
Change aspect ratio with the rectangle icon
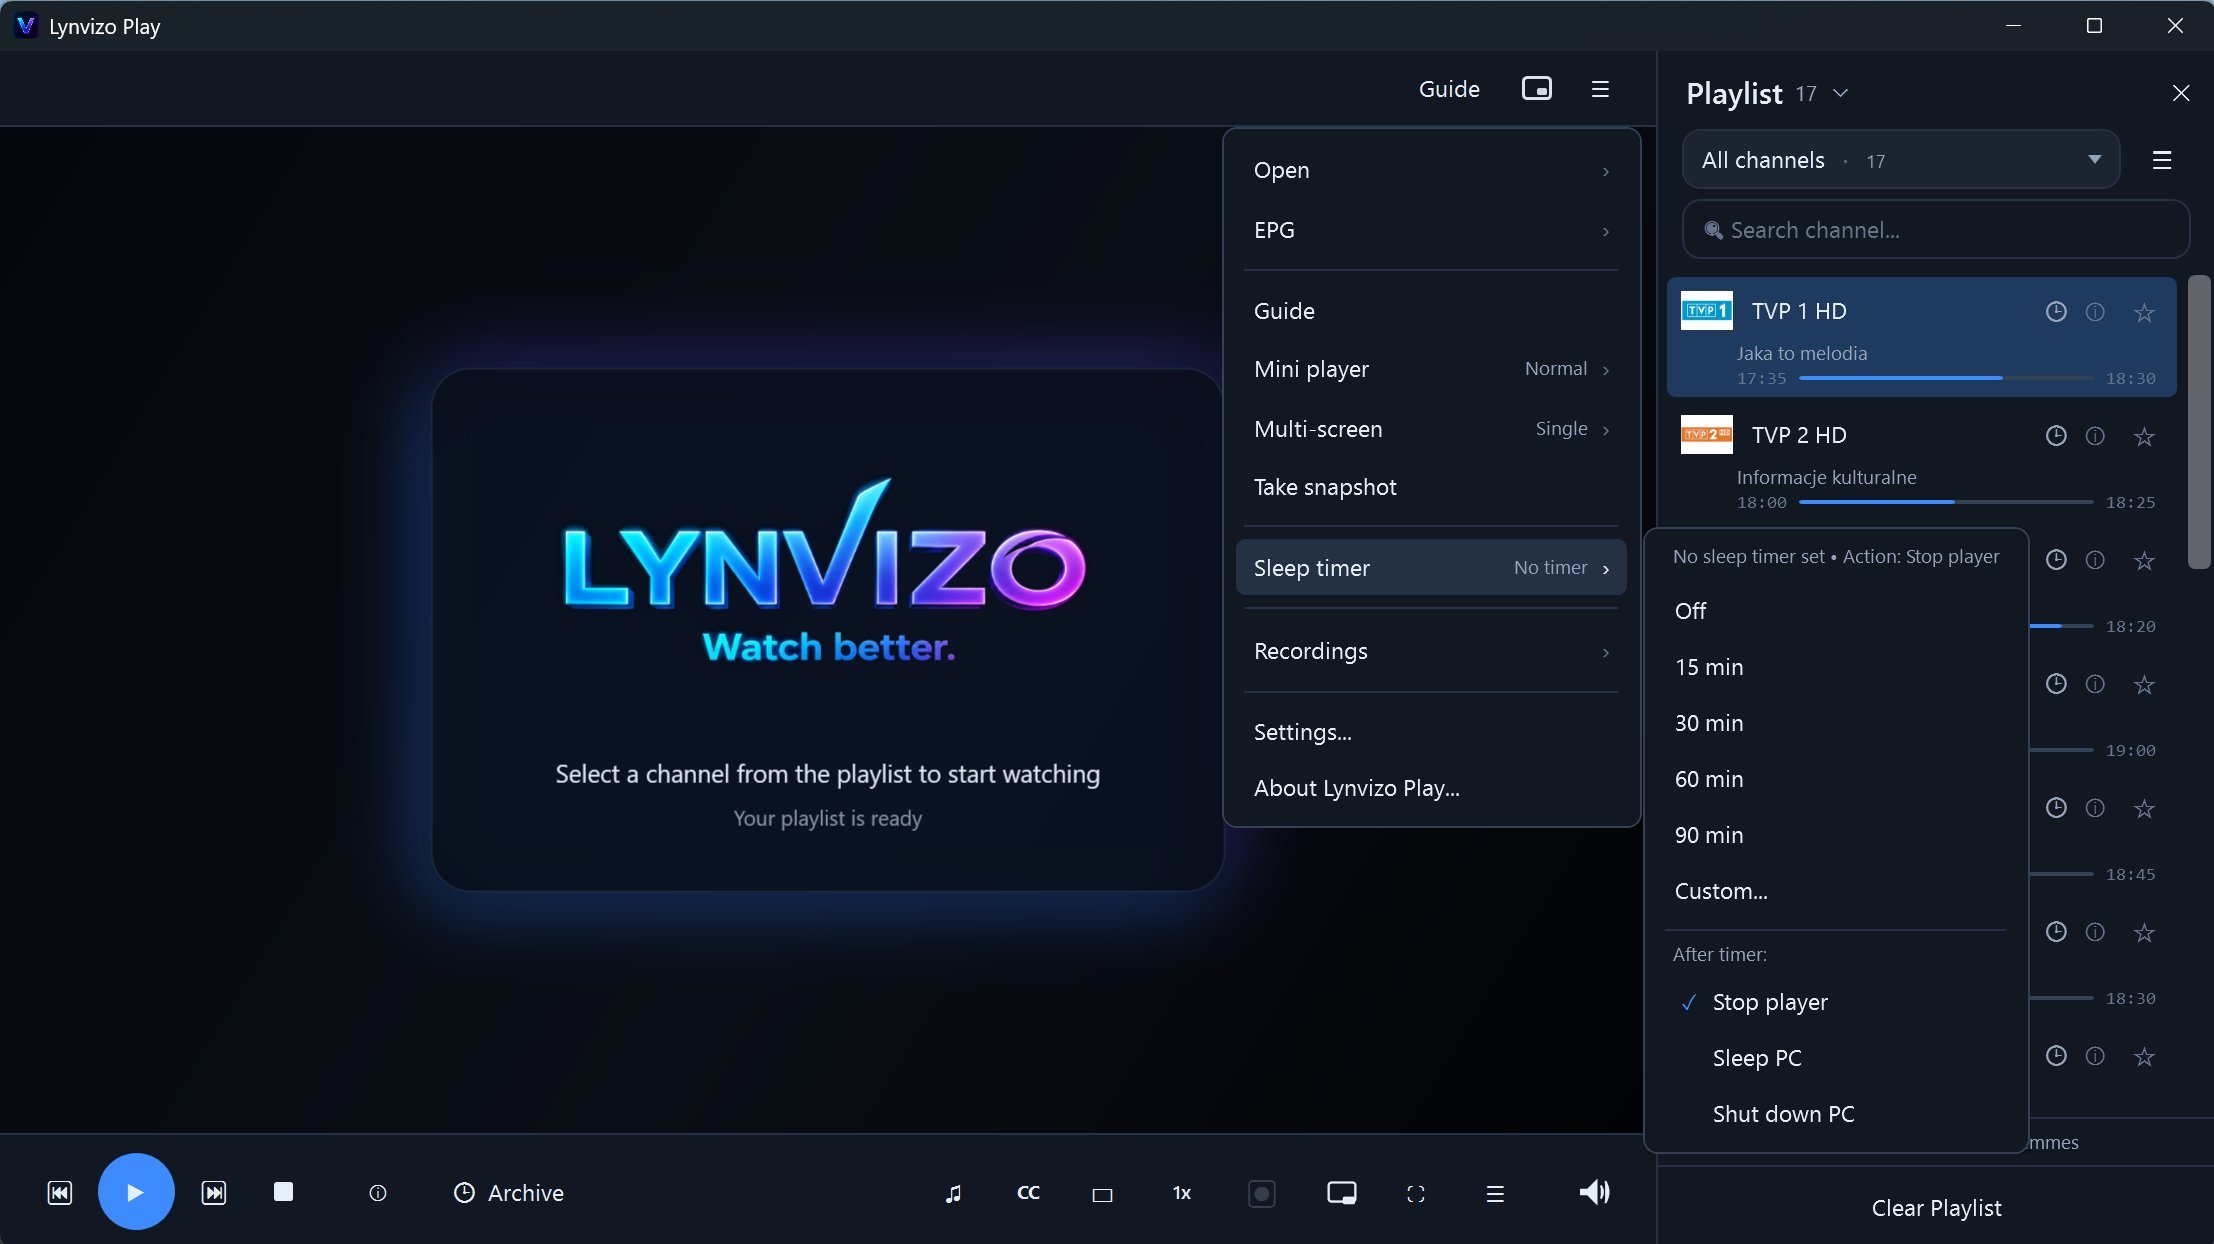1102,1194
